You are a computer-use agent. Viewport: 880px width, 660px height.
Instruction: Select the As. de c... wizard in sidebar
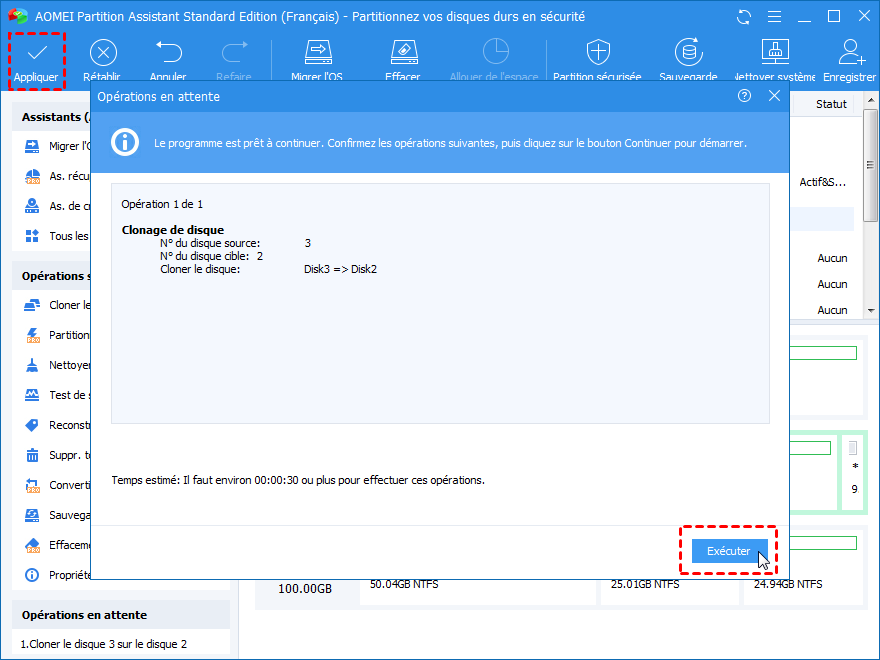tap(57, 206)
